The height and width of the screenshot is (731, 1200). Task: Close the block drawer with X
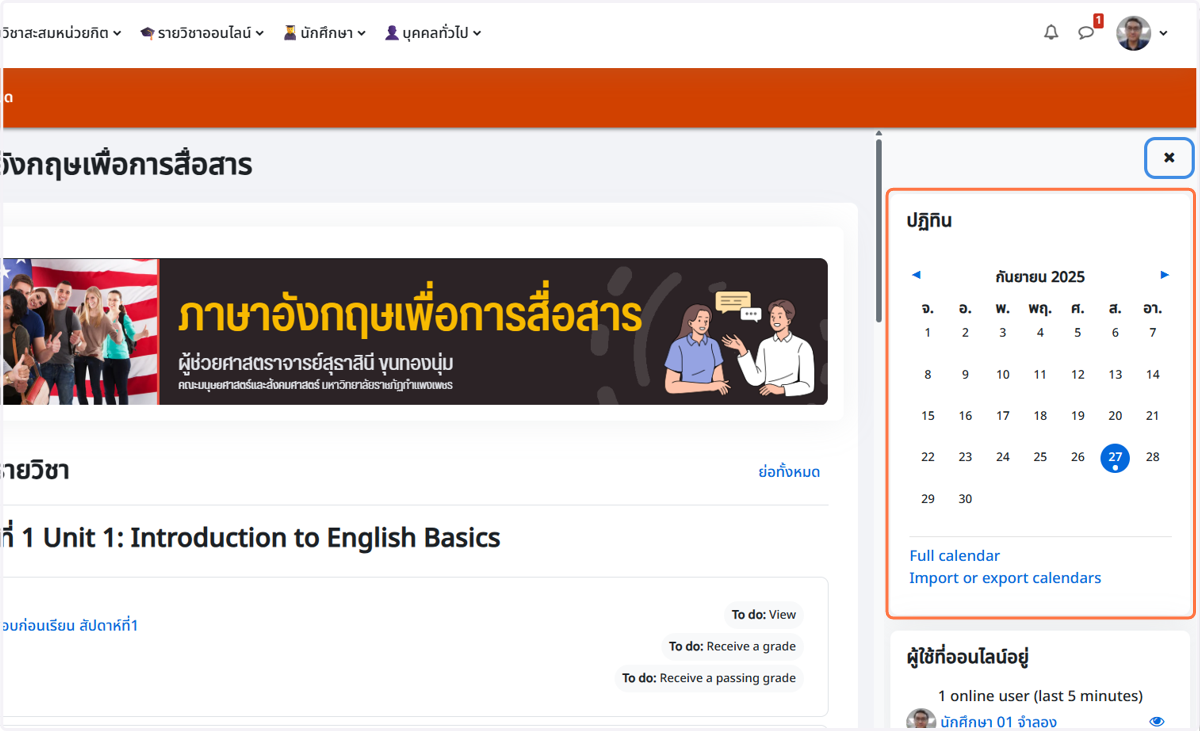(1169, 158)
